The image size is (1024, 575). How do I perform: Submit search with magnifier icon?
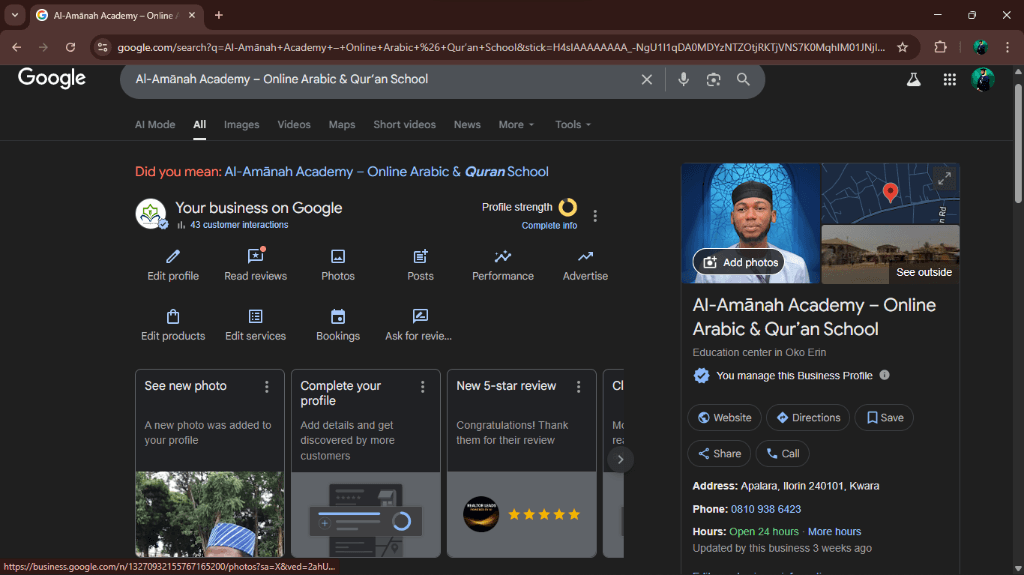(743, 79)
